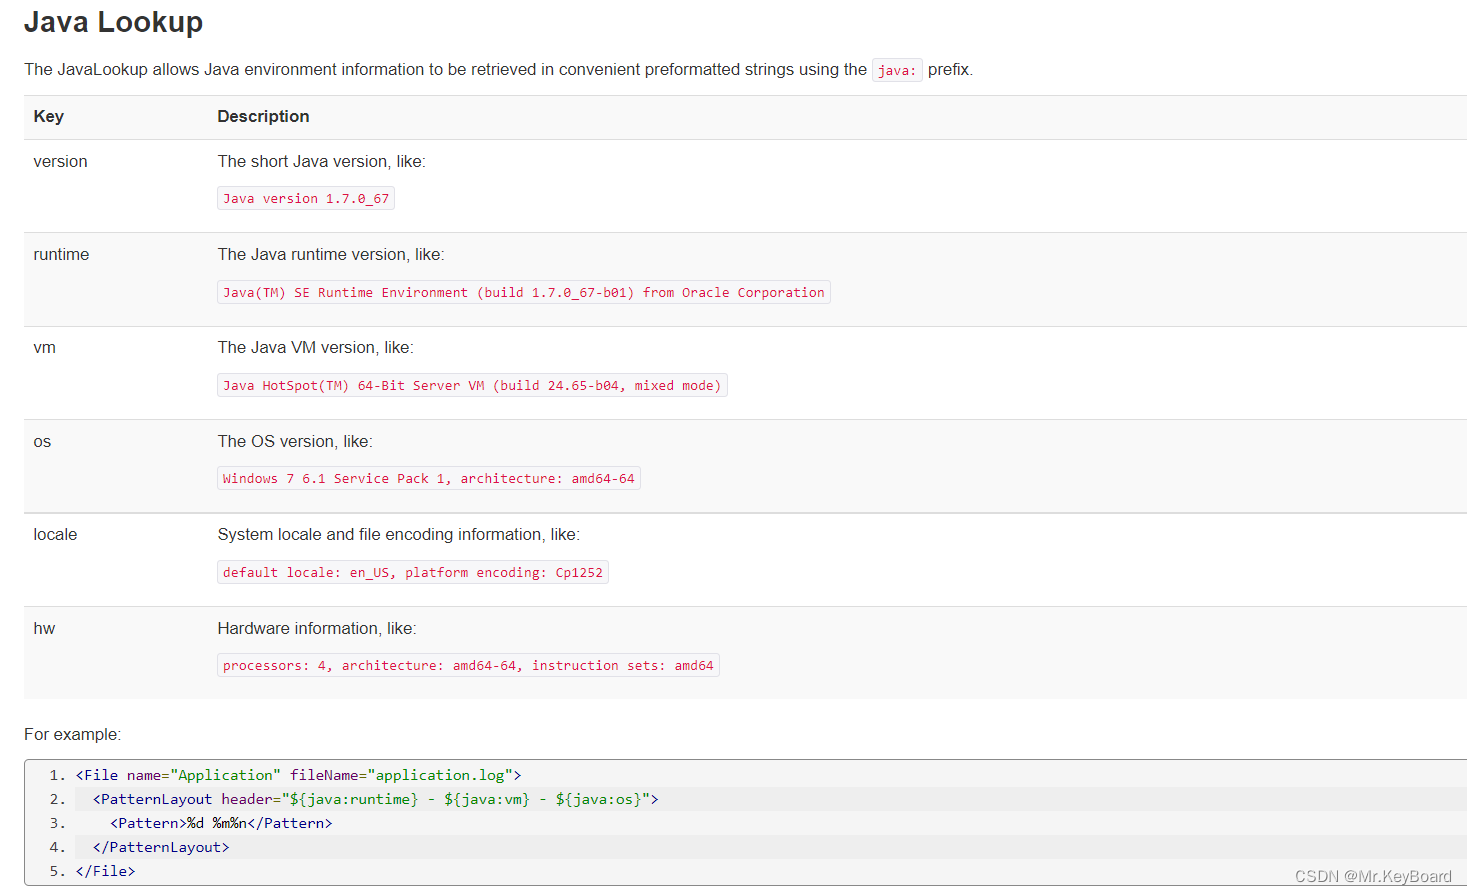Select the 'locale' key cell
The image size is (1467, 895).
[x=55, y=534]
